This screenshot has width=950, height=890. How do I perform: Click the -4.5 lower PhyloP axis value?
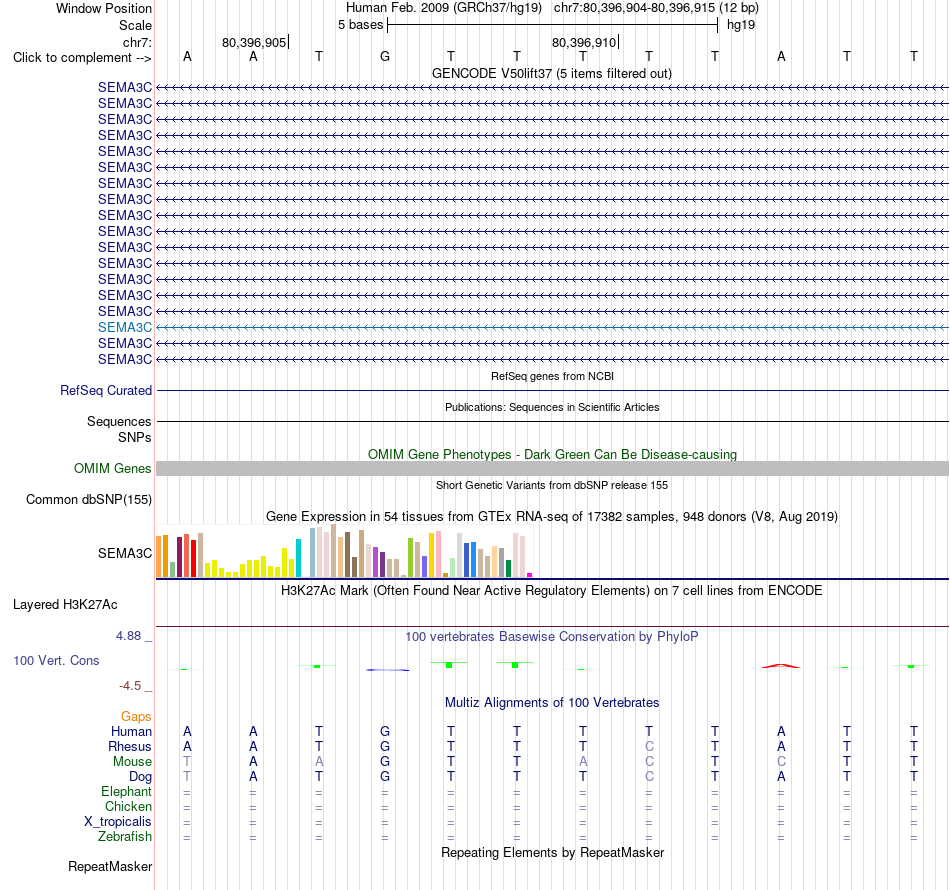130,686
